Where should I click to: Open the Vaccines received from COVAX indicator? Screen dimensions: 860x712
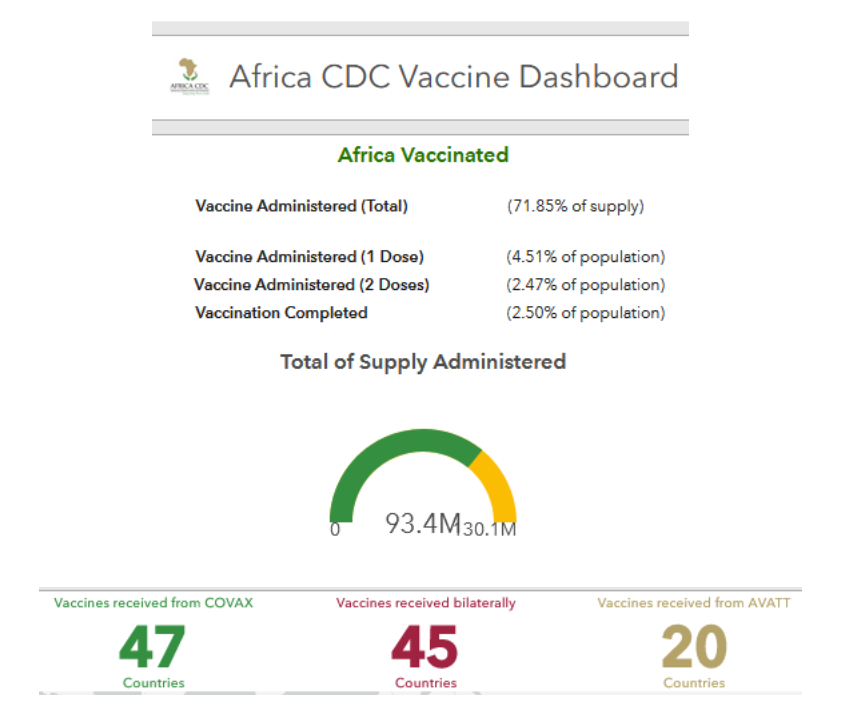[x=154, y=603]
